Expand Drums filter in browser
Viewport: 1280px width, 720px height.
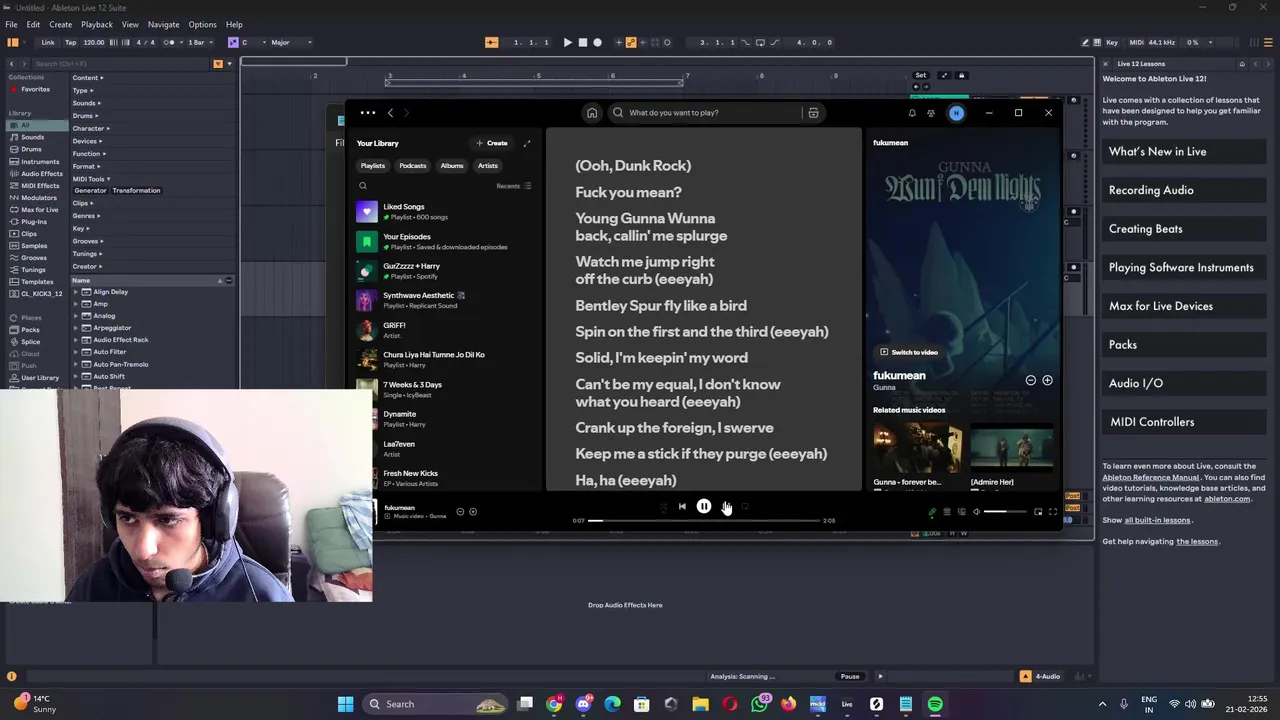(x=85, y=116)
